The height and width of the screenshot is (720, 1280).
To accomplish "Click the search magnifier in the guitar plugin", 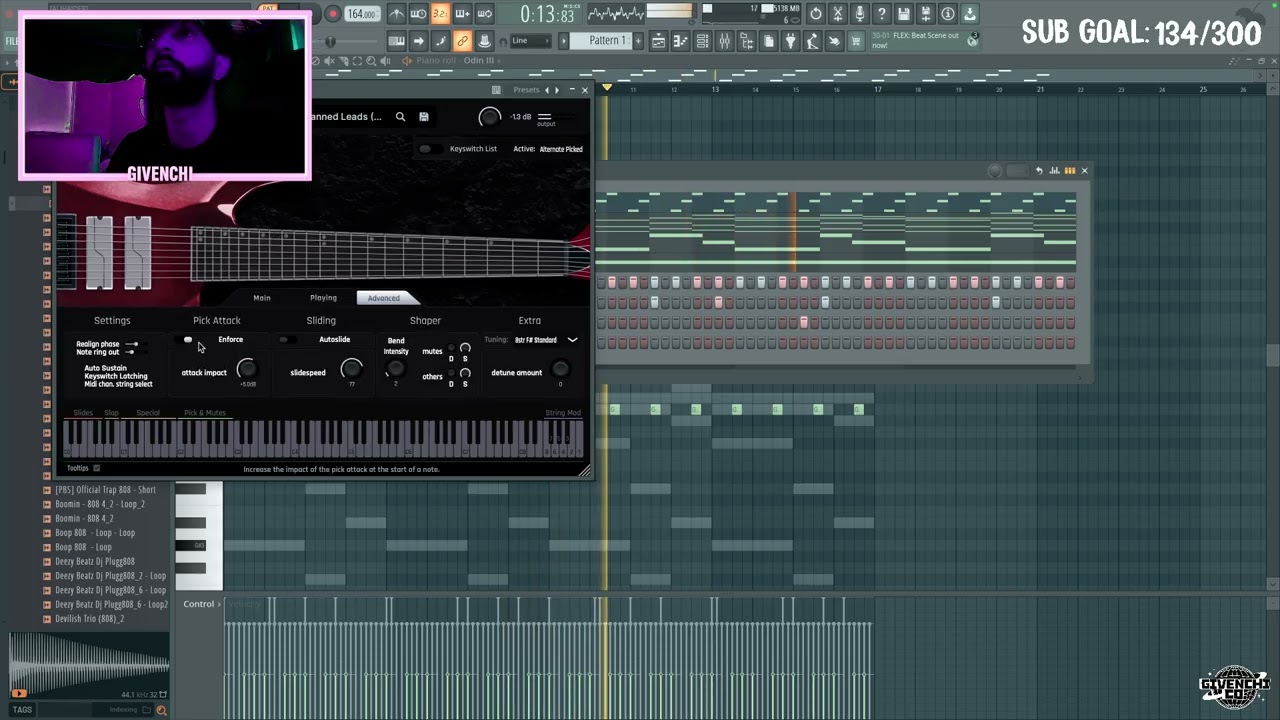I will coord(400,117).
